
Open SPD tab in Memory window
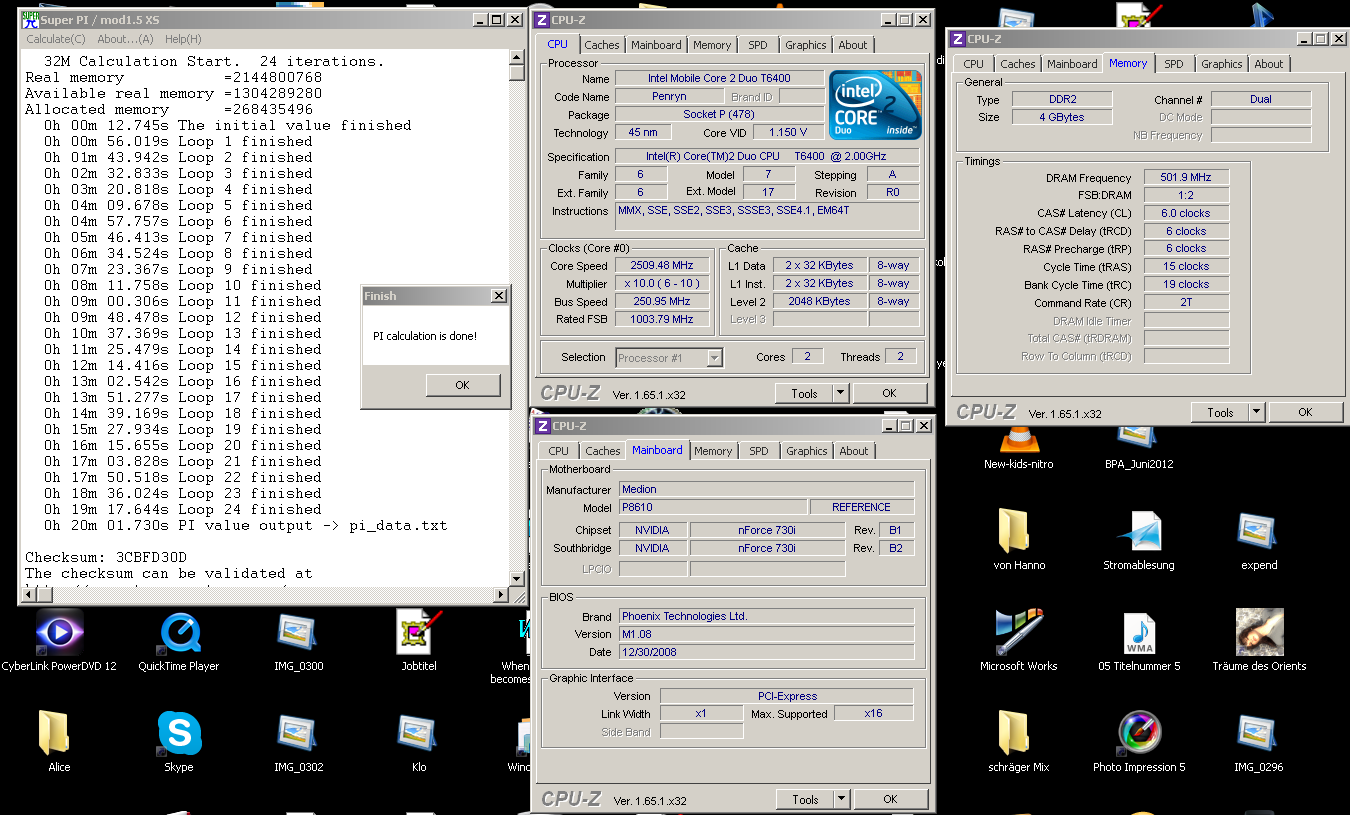point(1174,64)
